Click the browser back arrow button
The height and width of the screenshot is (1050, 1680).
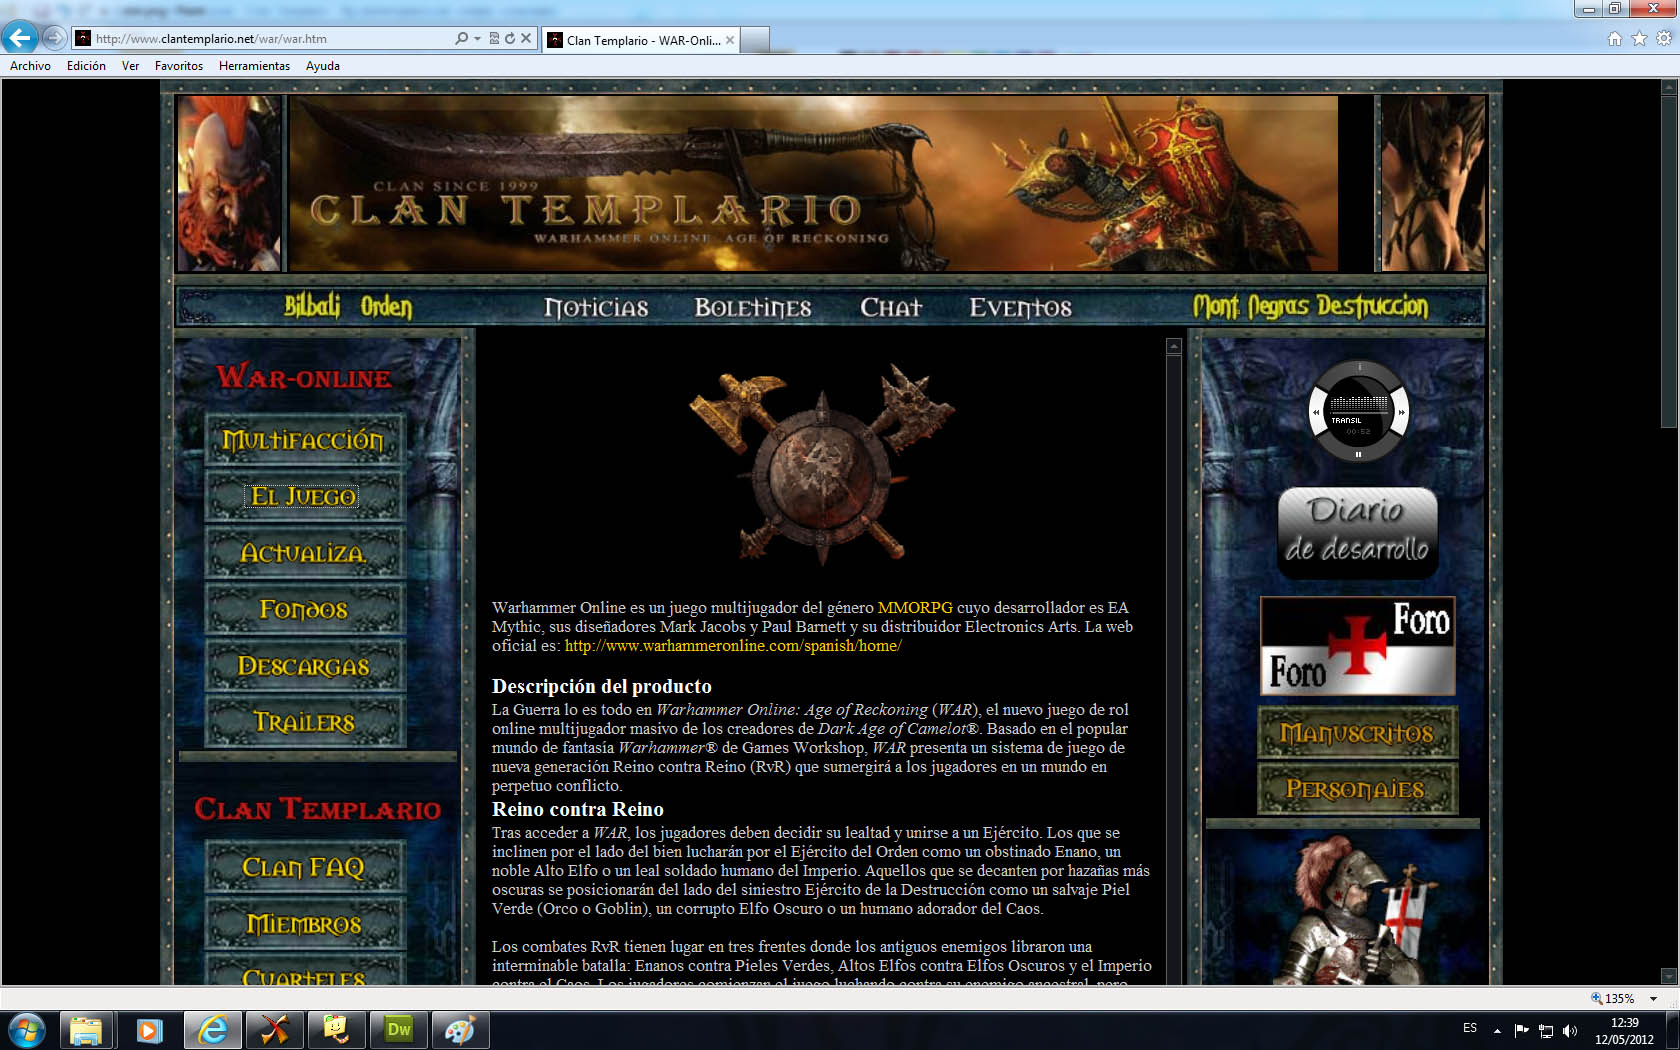pyautogui.click(x=19, y=38)
